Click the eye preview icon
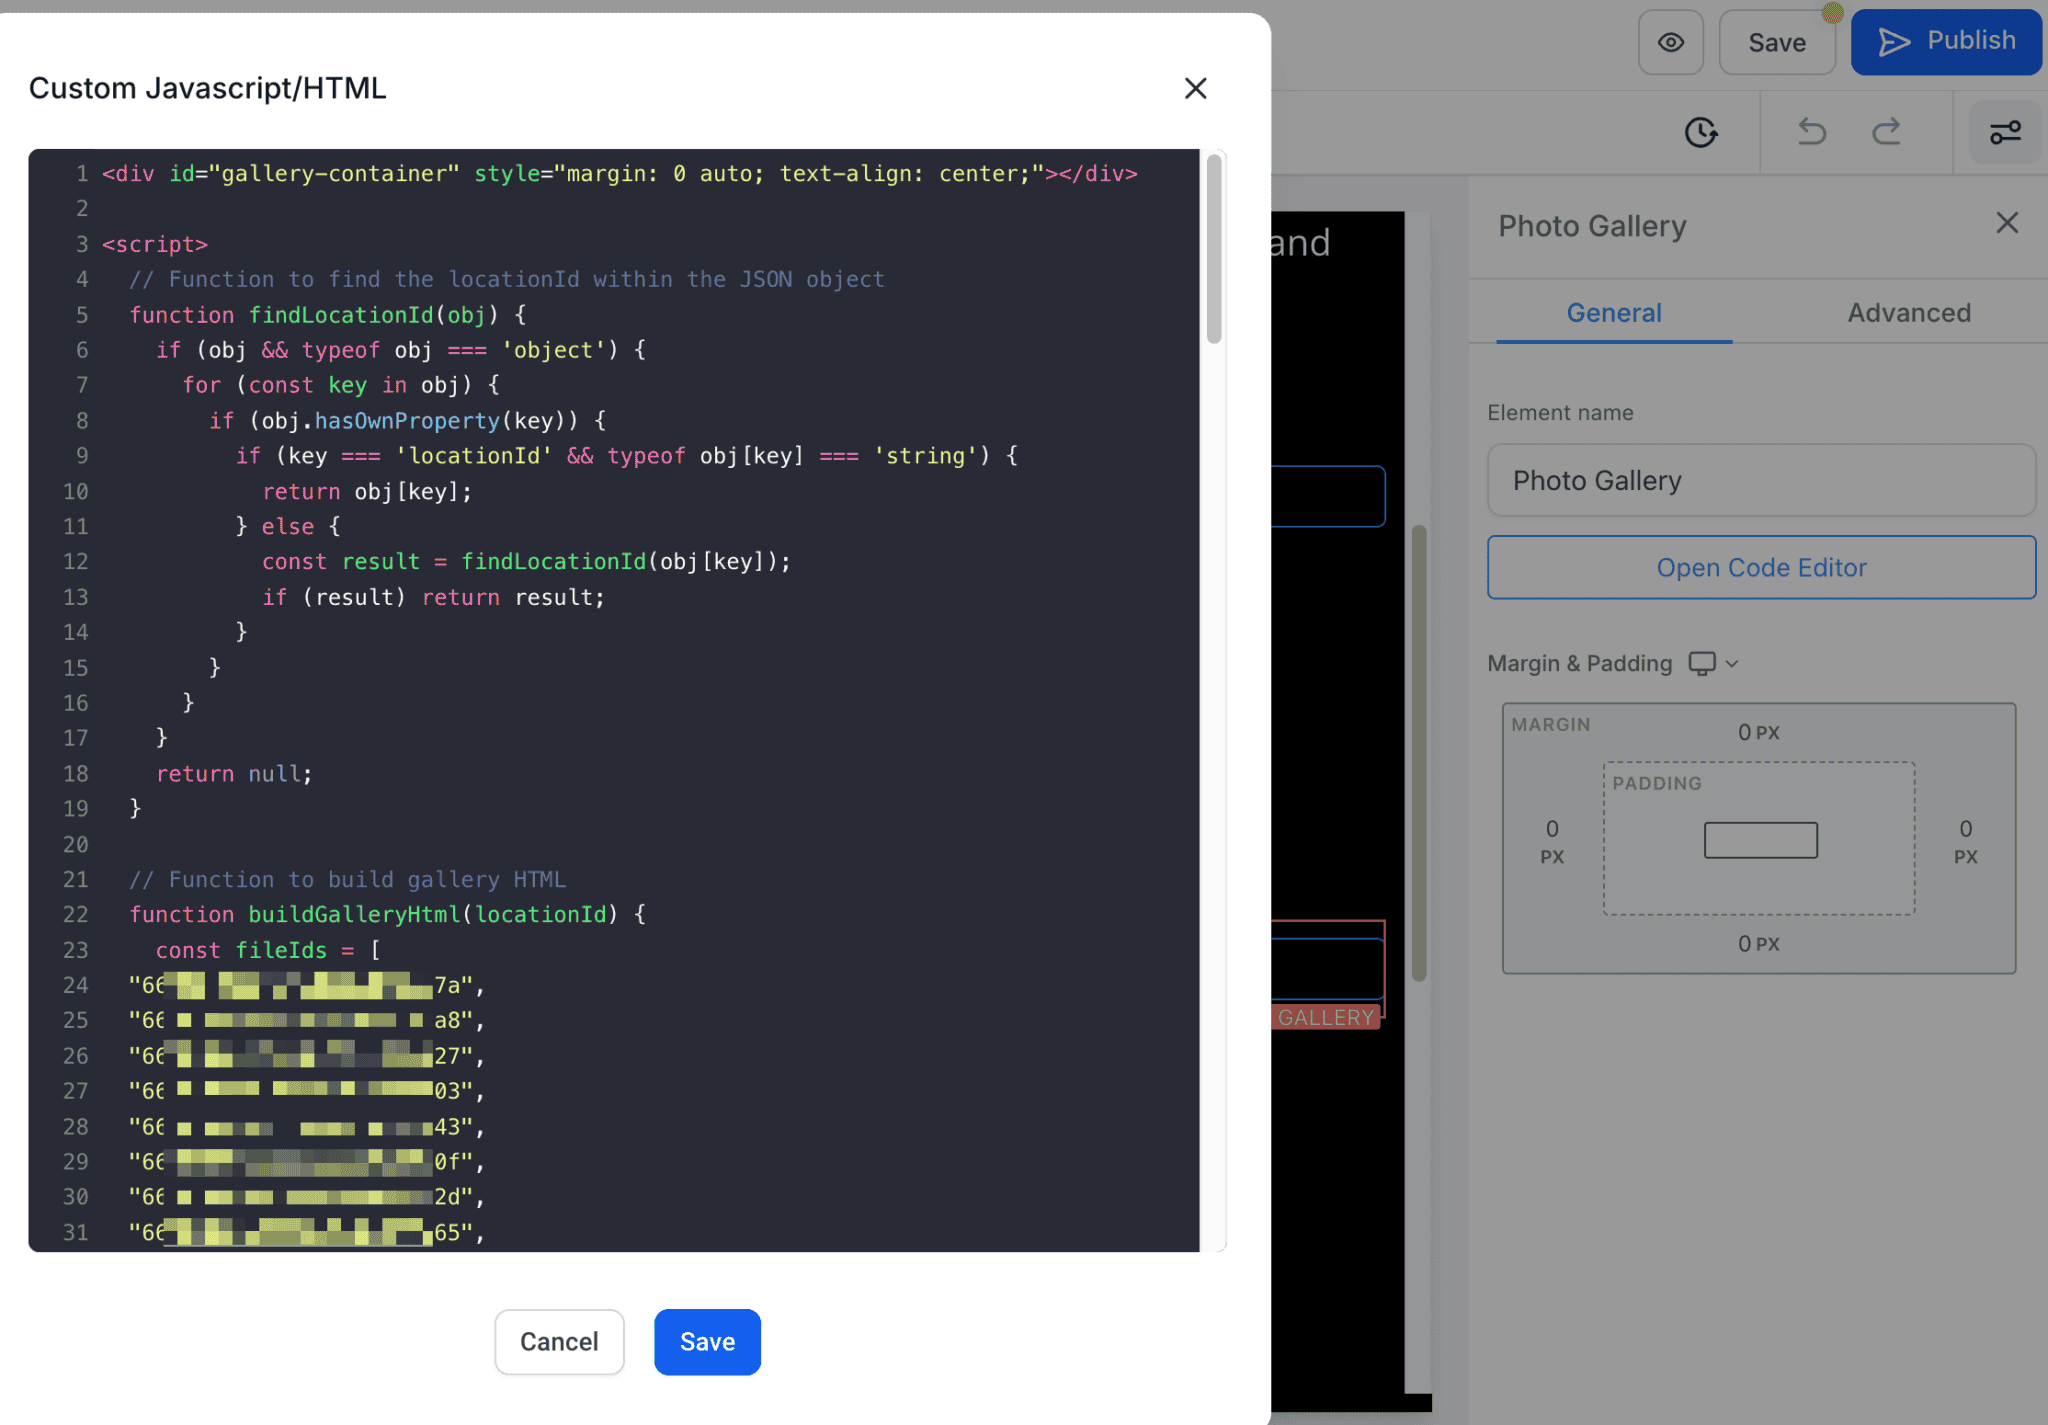Viewport: 2048px width, 1425px height. (1670, 43)
